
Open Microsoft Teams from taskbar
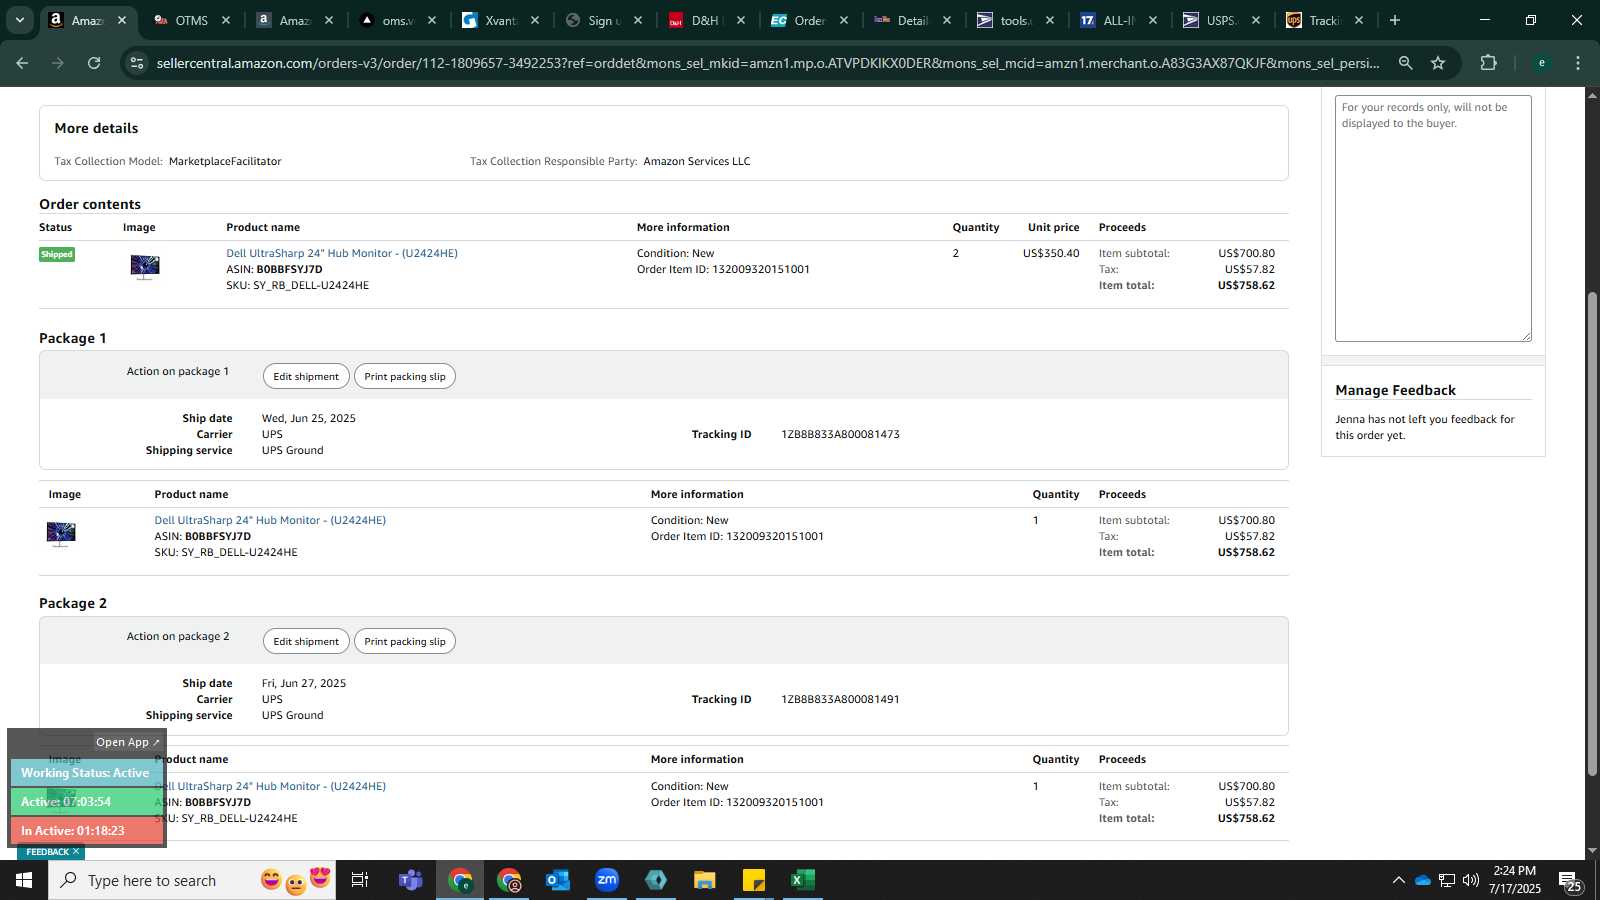410,880
